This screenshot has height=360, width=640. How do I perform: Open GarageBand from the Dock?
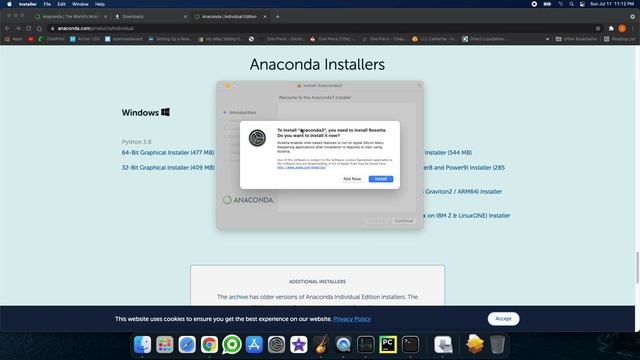[x=321, y=344]
